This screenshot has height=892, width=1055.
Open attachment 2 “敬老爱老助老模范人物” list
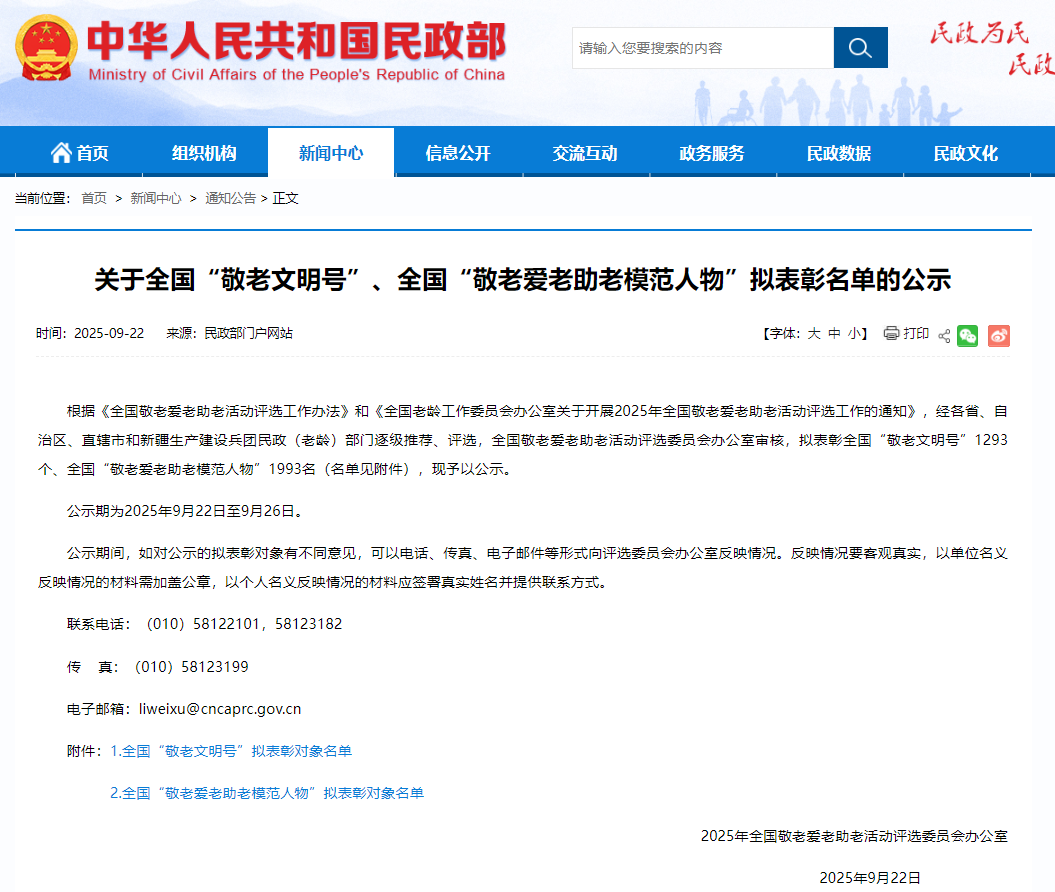(266, 793)
